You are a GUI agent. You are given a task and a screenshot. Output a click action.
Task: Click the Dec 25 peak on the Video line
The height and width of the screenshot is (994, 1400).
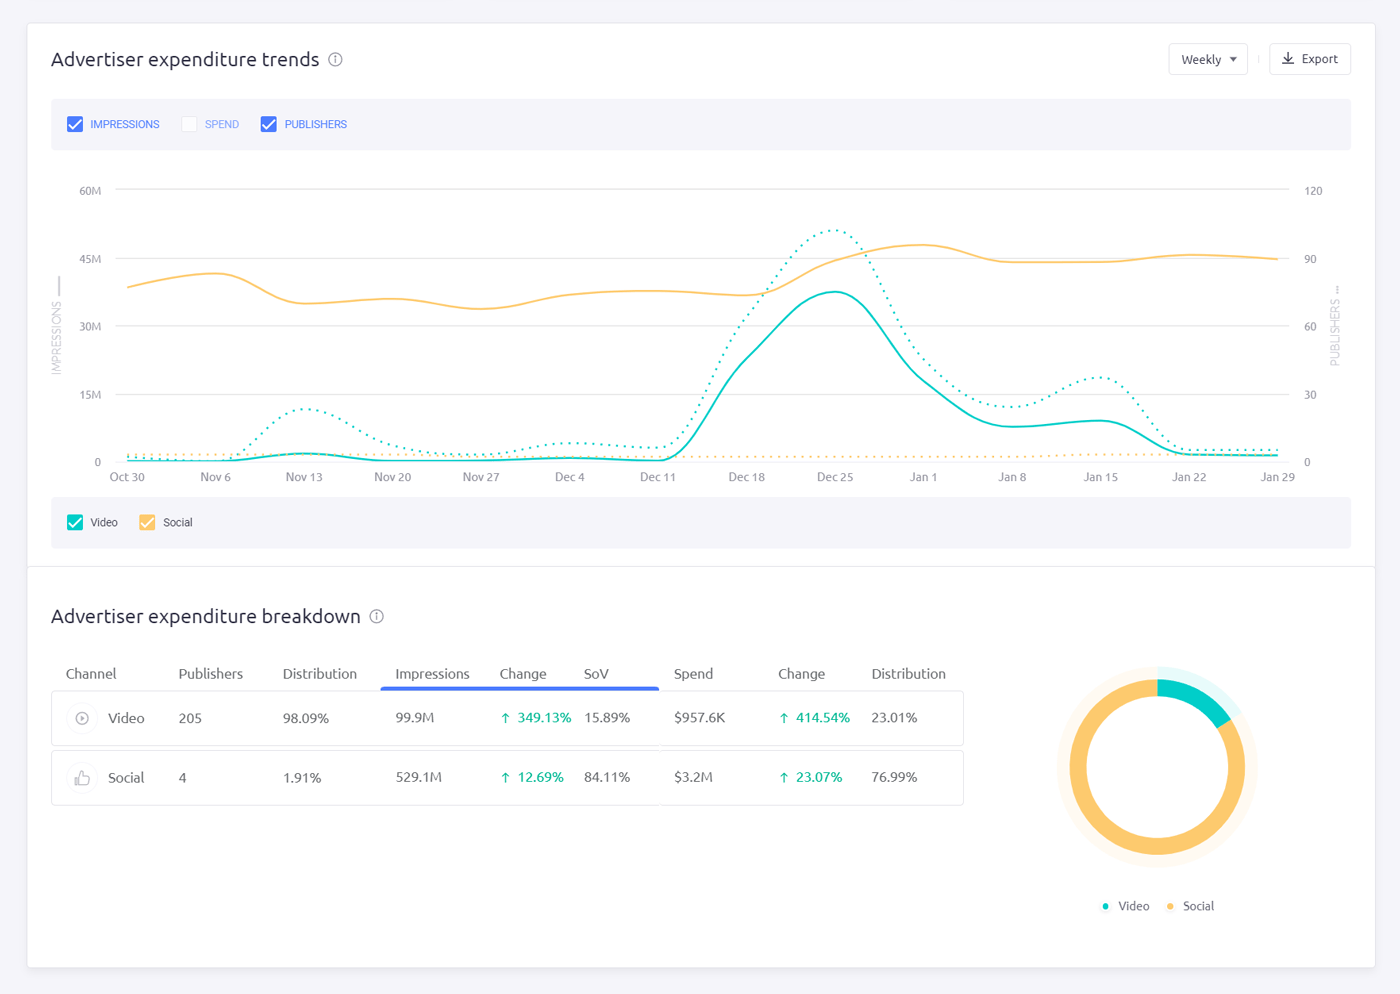[x=837, y=291]
